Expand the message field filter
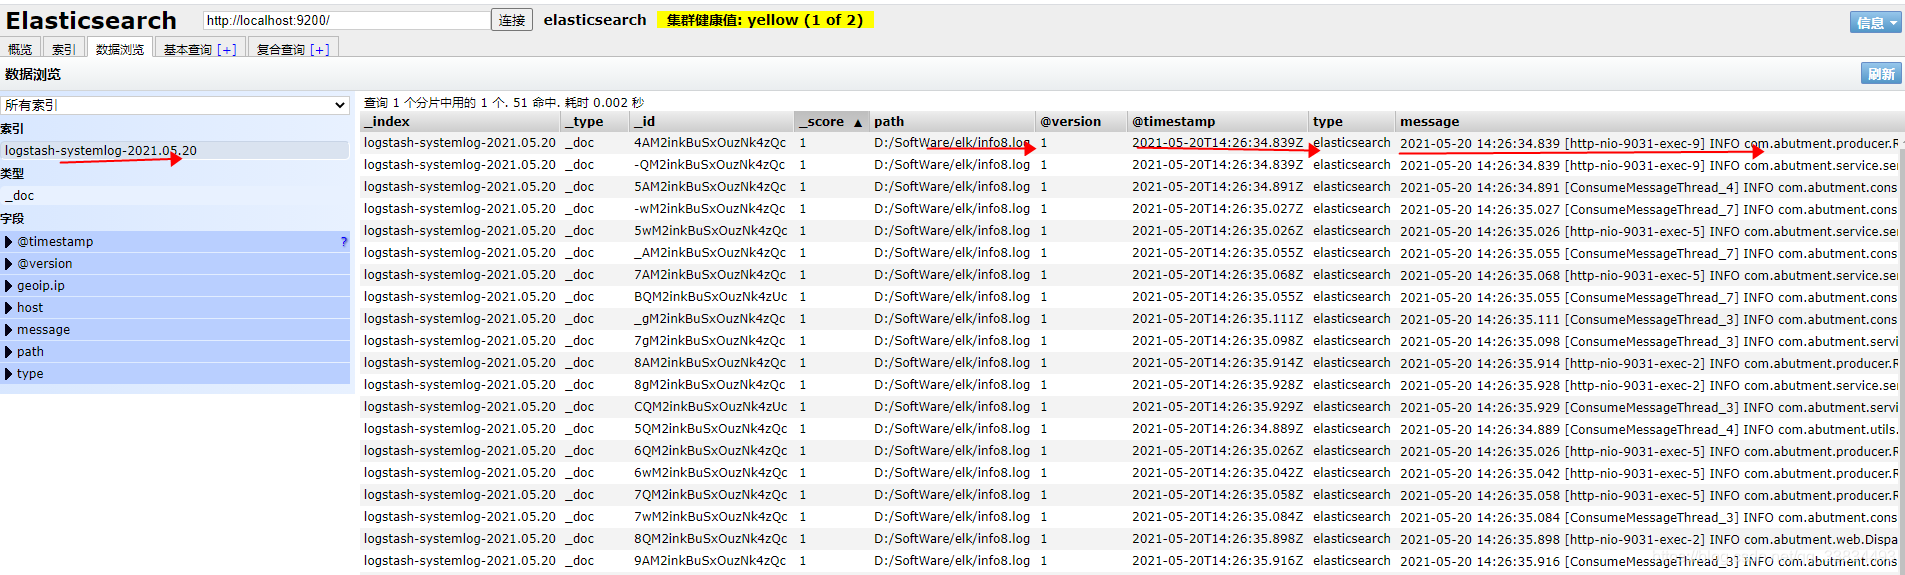 (x=175, y=330)
